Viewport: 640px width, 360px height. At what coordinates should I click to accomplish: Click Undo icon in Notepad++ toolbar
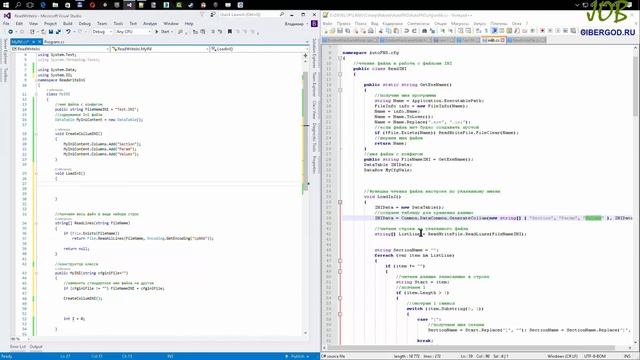point(407,31)
